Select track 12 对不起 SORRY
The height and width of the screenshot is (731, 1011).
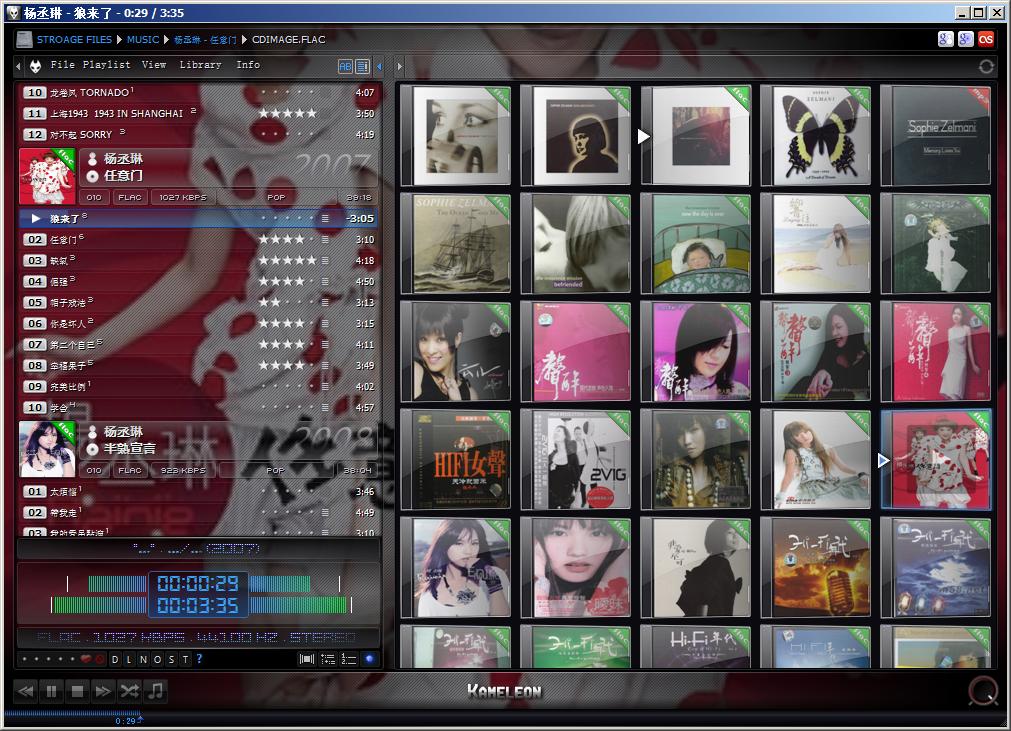[x=199, y=135]
